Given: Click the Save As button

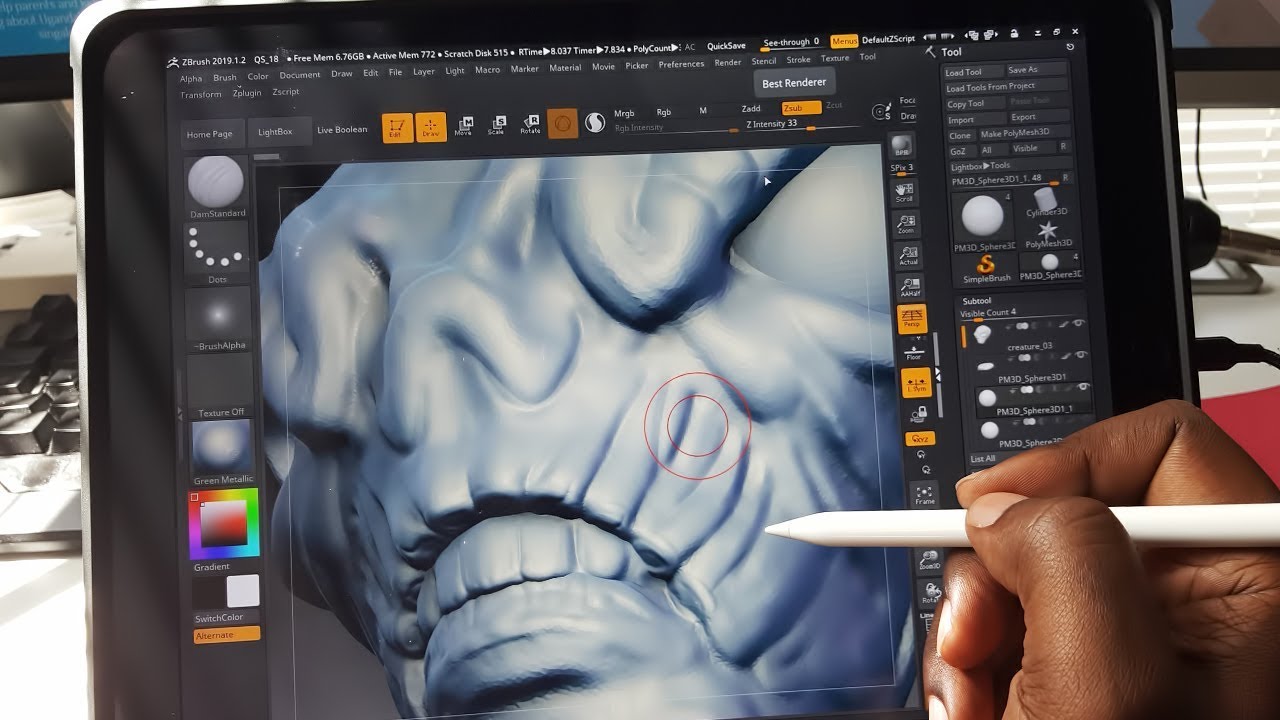Looking at the screenshot, I should (x=1036, y=70).
